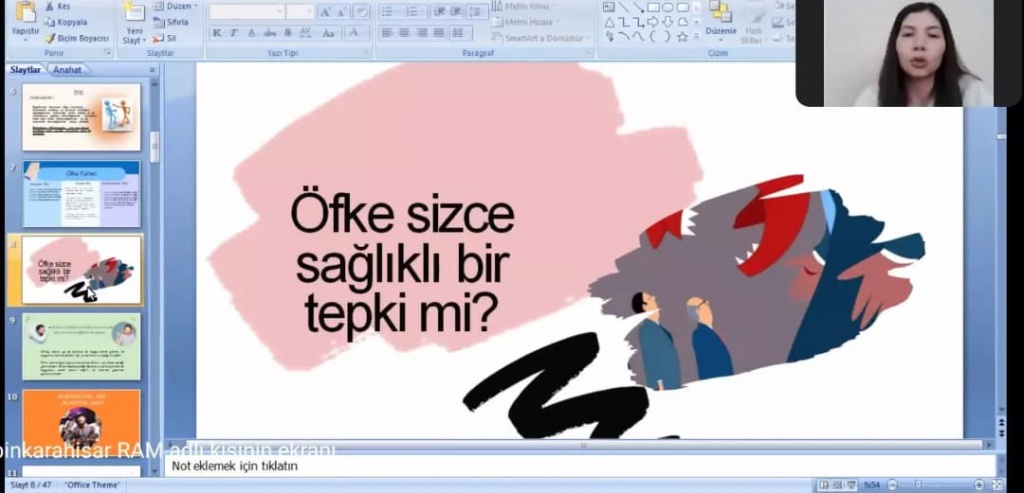Screen dimensions: 1024x493
Task: Switch to the Slaytlar tab
Action: coord(25,70)
